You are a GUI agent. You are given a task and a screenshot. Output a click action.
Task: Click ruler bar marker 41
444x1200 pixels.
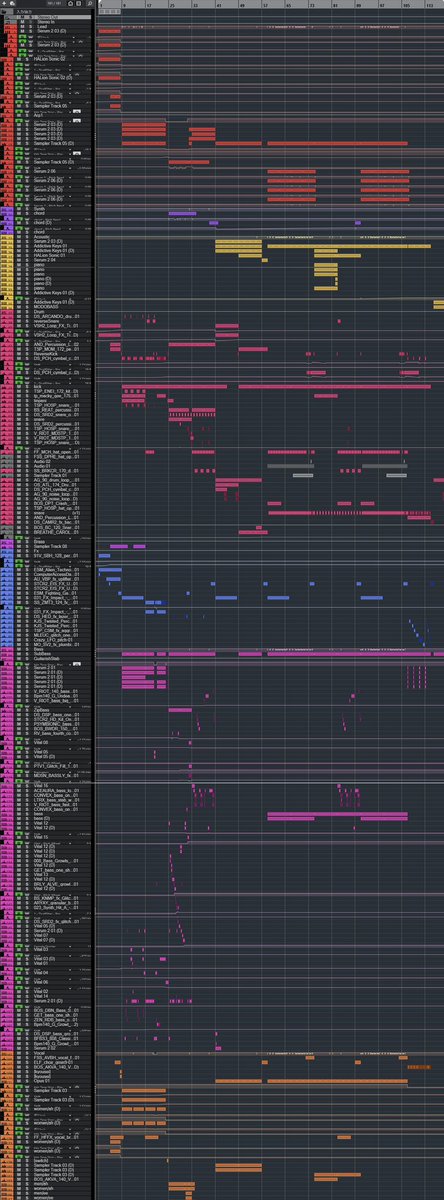click(x=220, y=5)
